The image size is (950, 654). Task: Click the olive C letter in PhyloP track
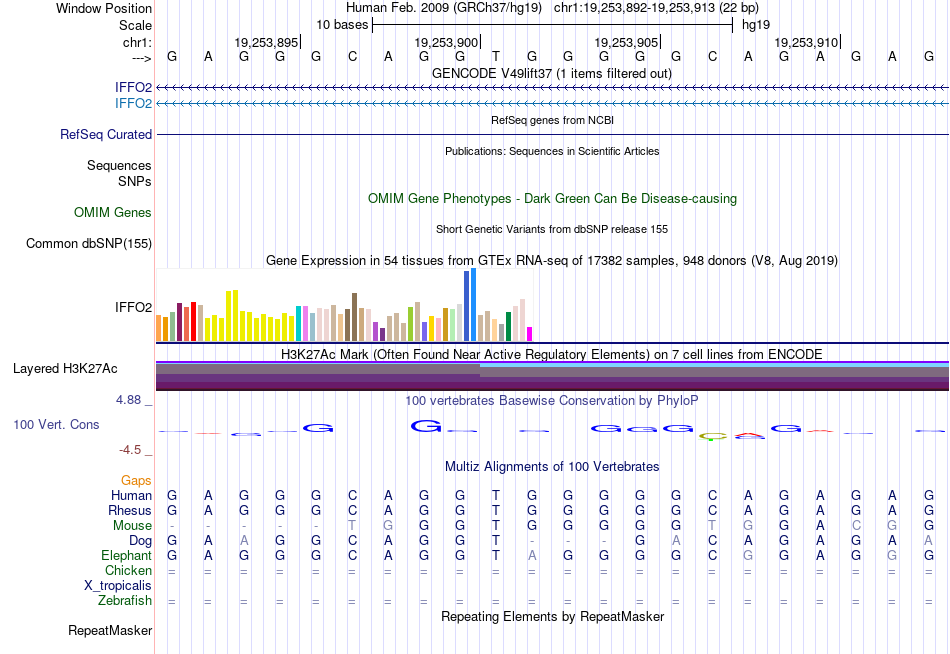(x=712, y=436)
